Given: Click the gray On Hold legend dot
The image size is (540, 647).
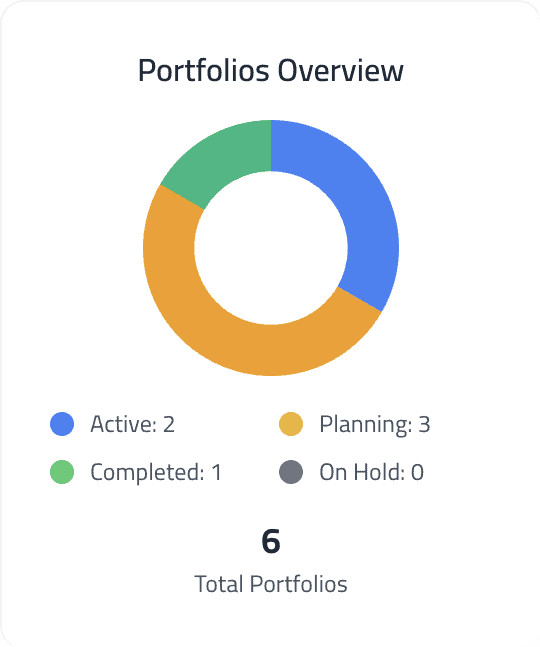Looking at the screenshot, I should pyautogui.click(x=291, y=472).
